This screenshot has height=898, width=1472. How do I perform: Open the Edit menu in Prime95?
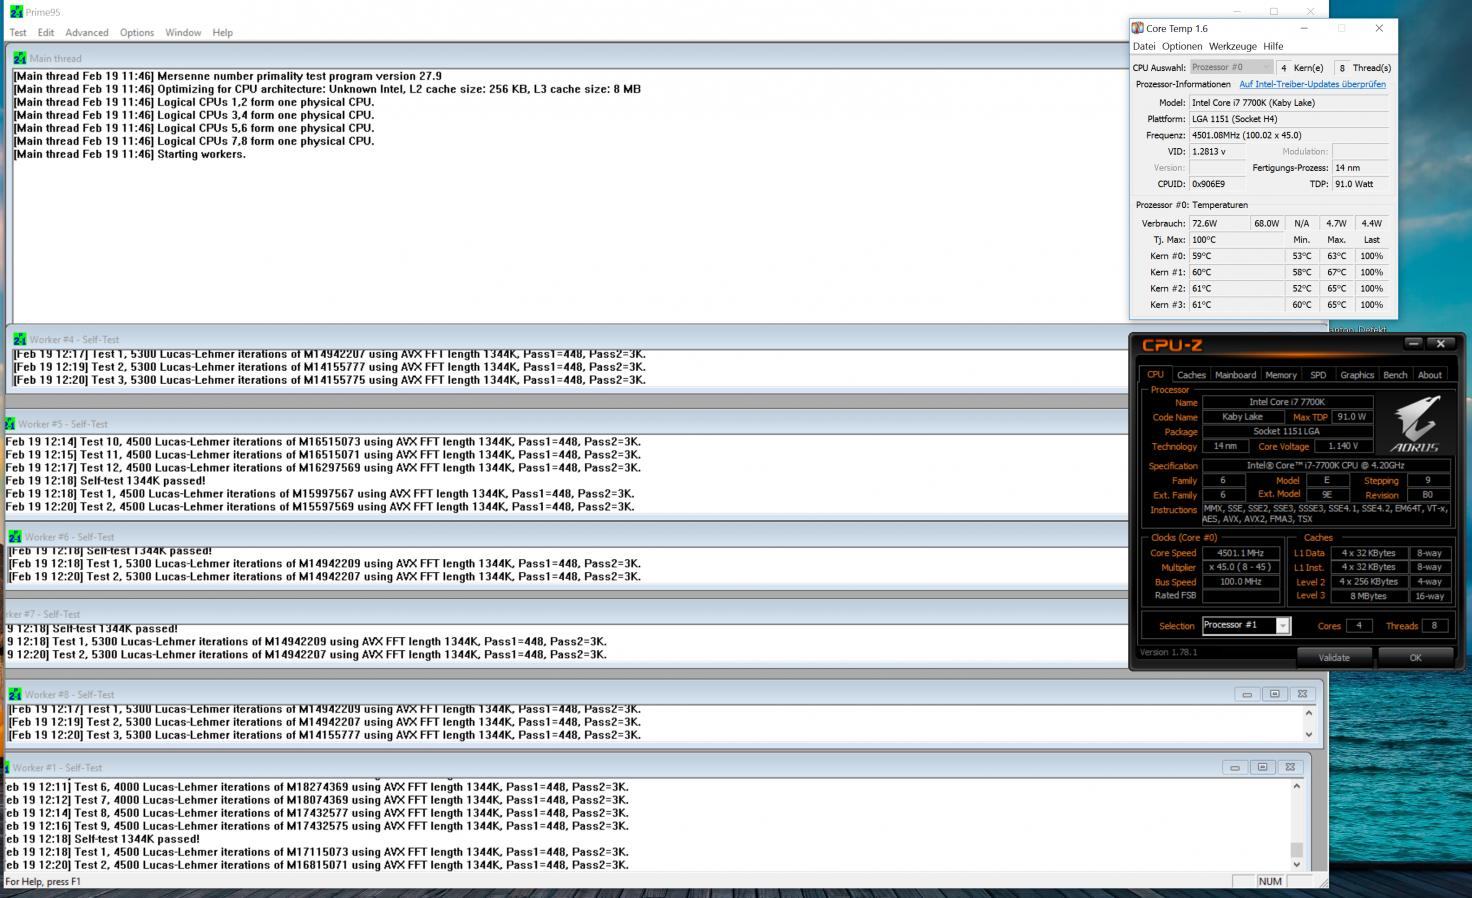(x=46, y=32)
